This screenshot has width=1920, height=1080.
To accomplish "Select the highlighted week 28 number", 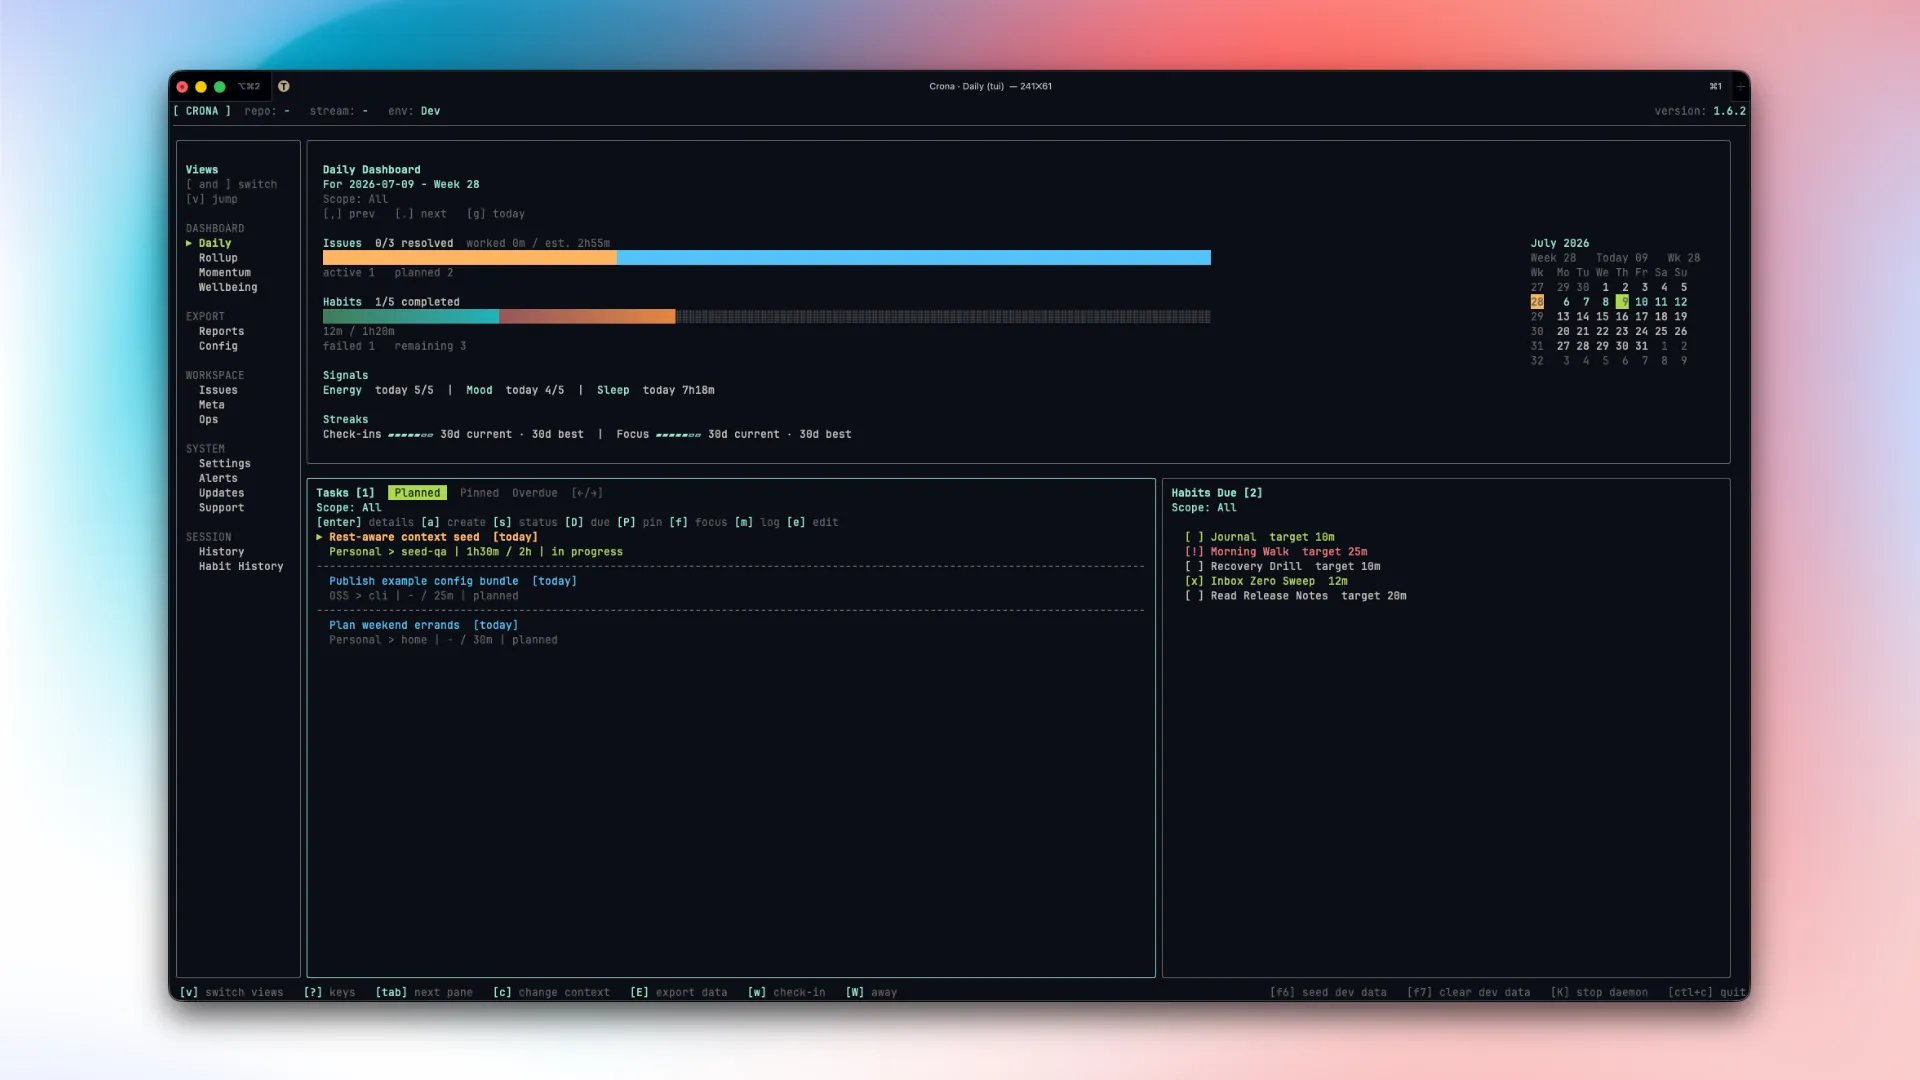I will click(1537, 302).
